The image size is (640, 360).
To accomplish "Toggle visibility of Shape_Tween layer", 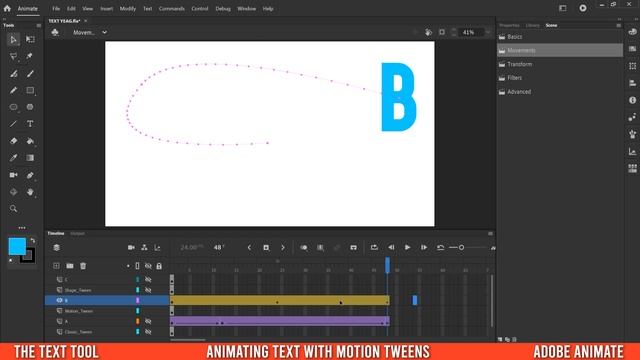I will pos(148,290).
